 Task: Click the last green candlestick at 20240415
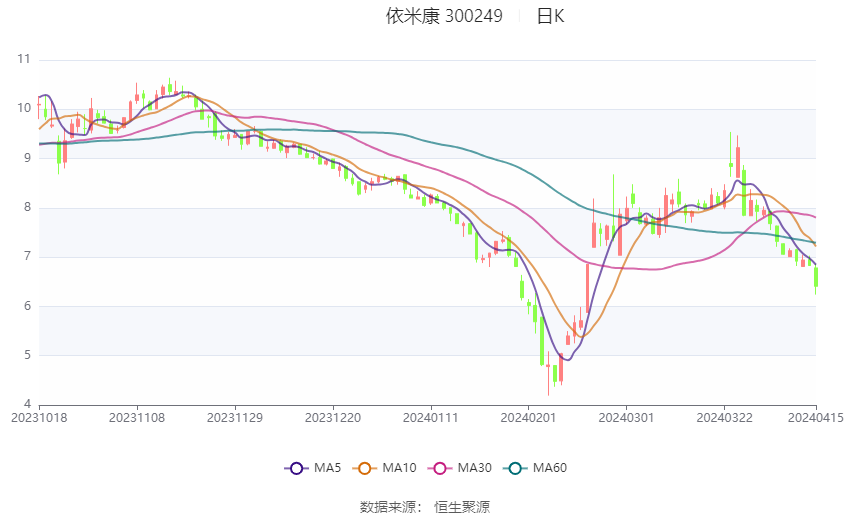pyautogui.click(x=815, y=277)
